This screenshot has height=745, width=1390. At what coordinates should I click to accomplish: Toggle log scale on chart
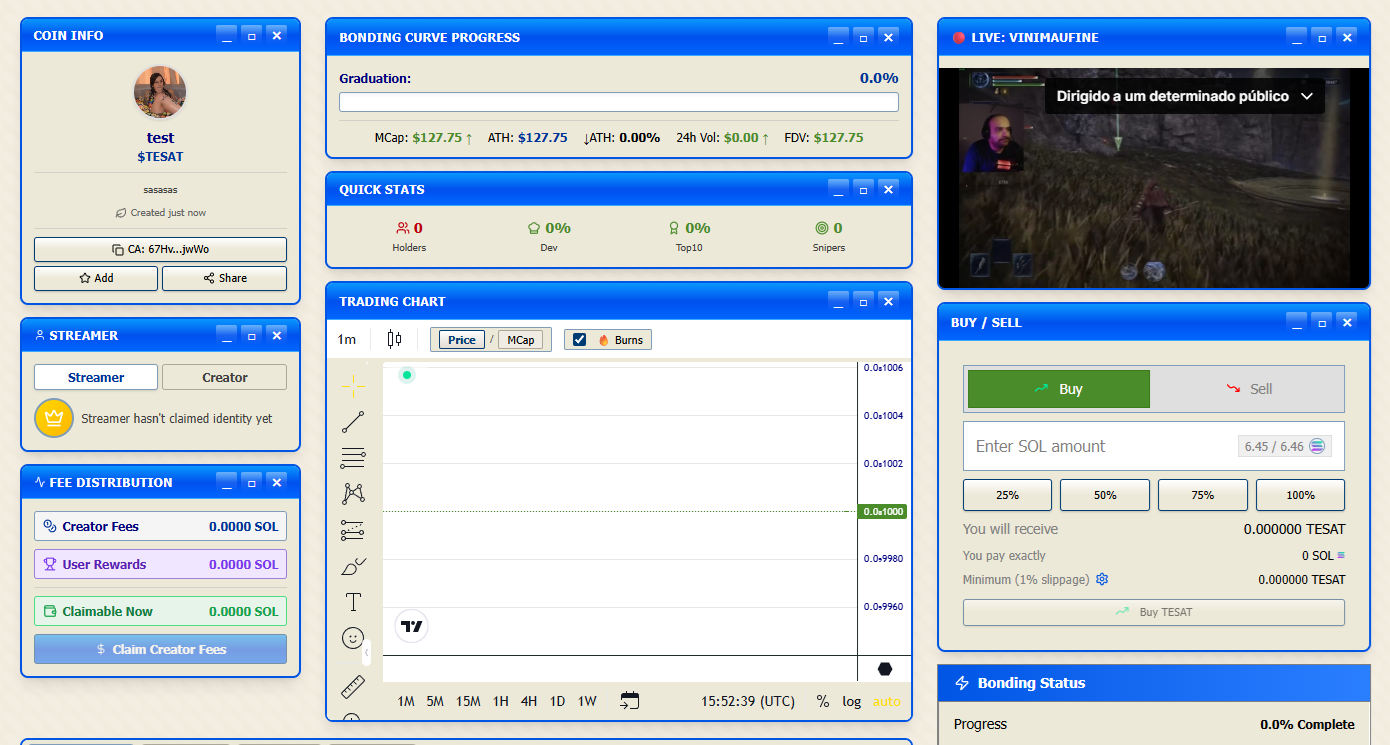[851, 701]
